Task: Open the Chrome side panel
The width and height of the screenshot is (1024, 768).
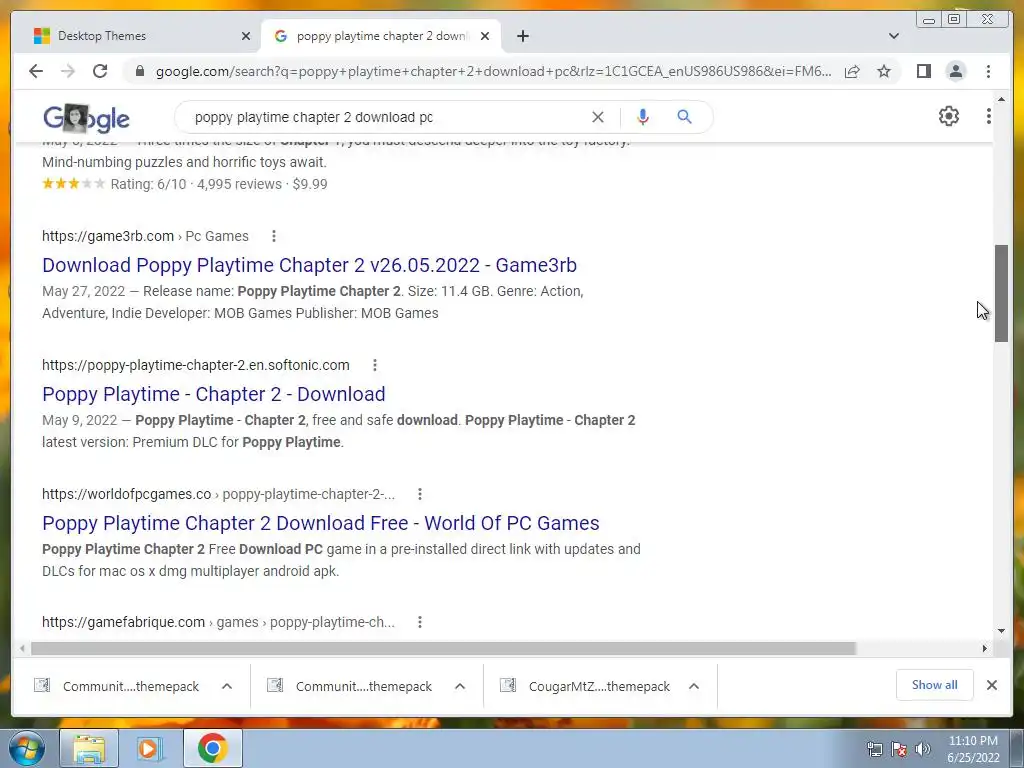Action: click(x=923, y=71)
